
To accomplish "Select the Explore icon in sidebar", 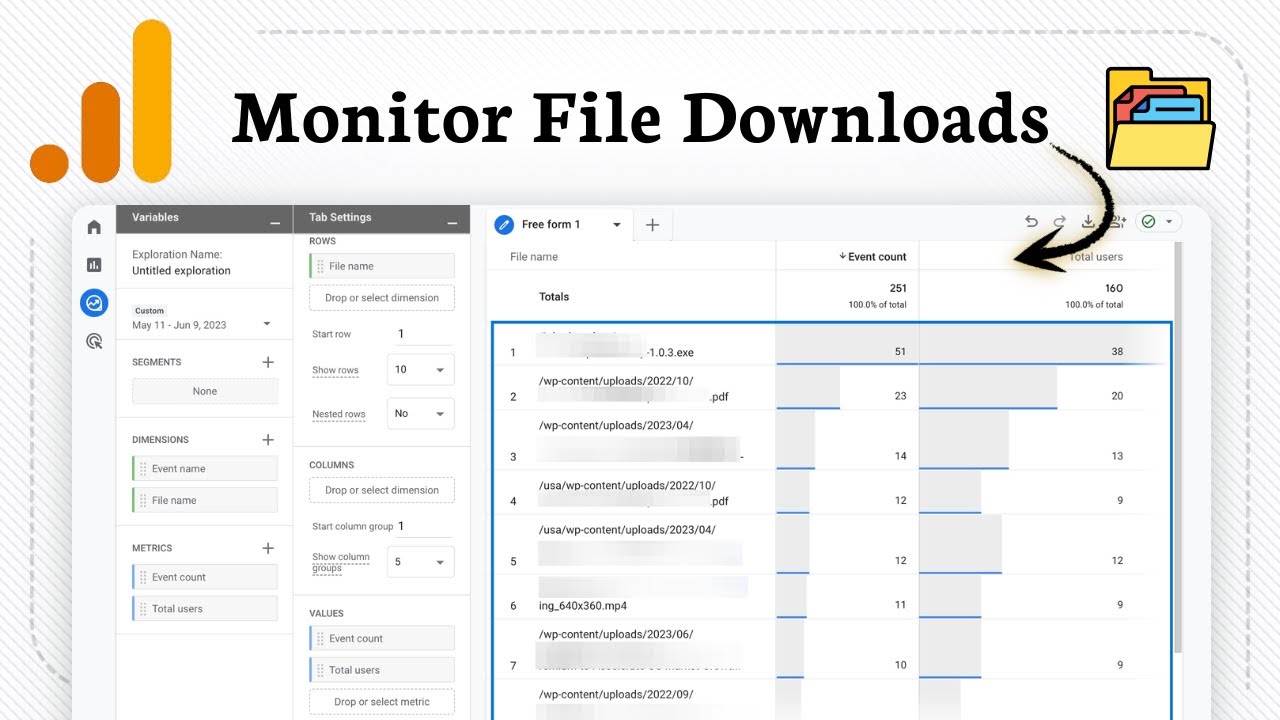I will point(94,303).
